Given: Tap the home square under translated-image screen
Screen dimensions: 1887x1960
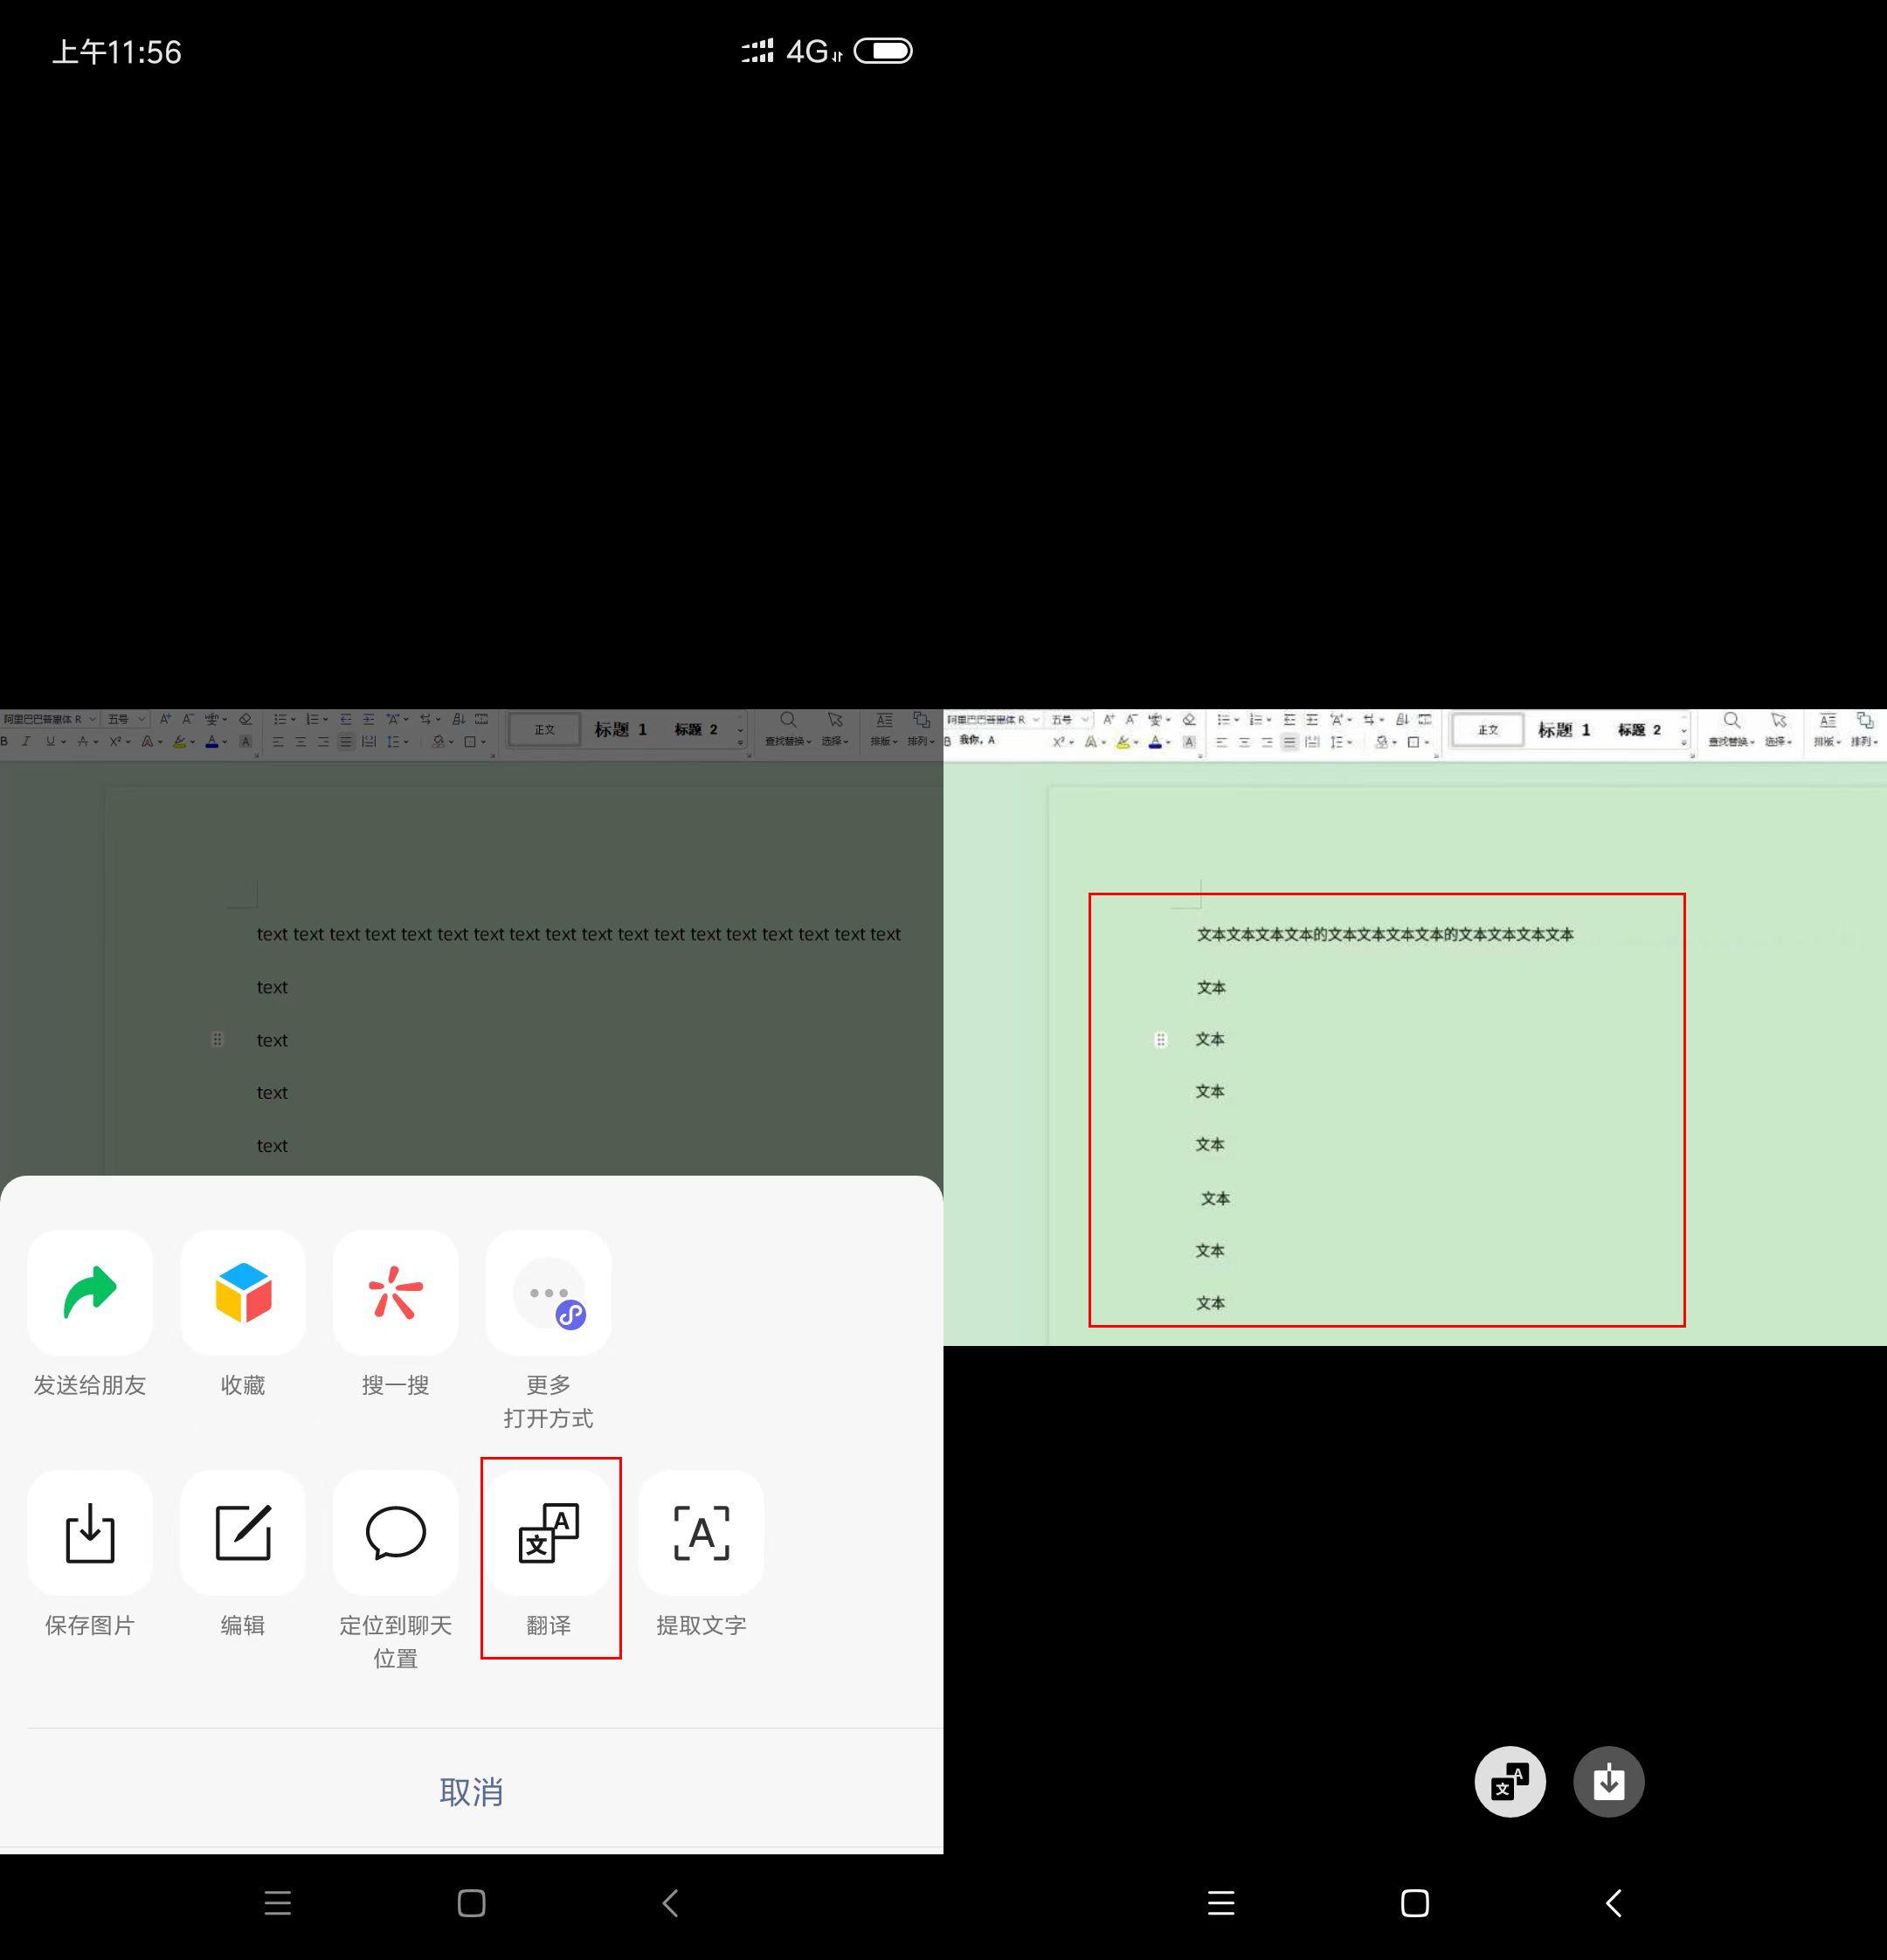Looking at the screenshot, I should click(x=1415, y=1903).
